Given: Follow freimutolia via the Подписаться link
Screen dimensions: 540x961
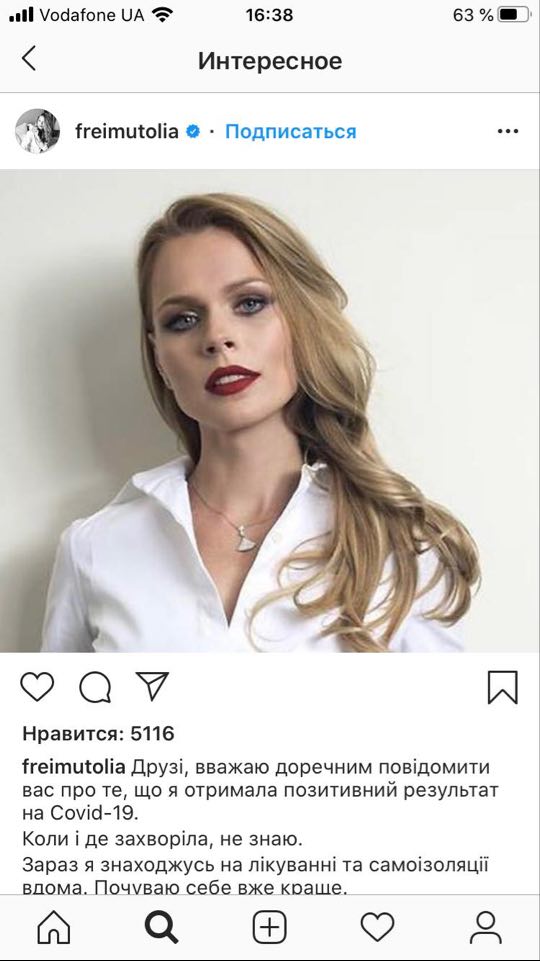Looking at the screenshot, I should pos(291,131).
